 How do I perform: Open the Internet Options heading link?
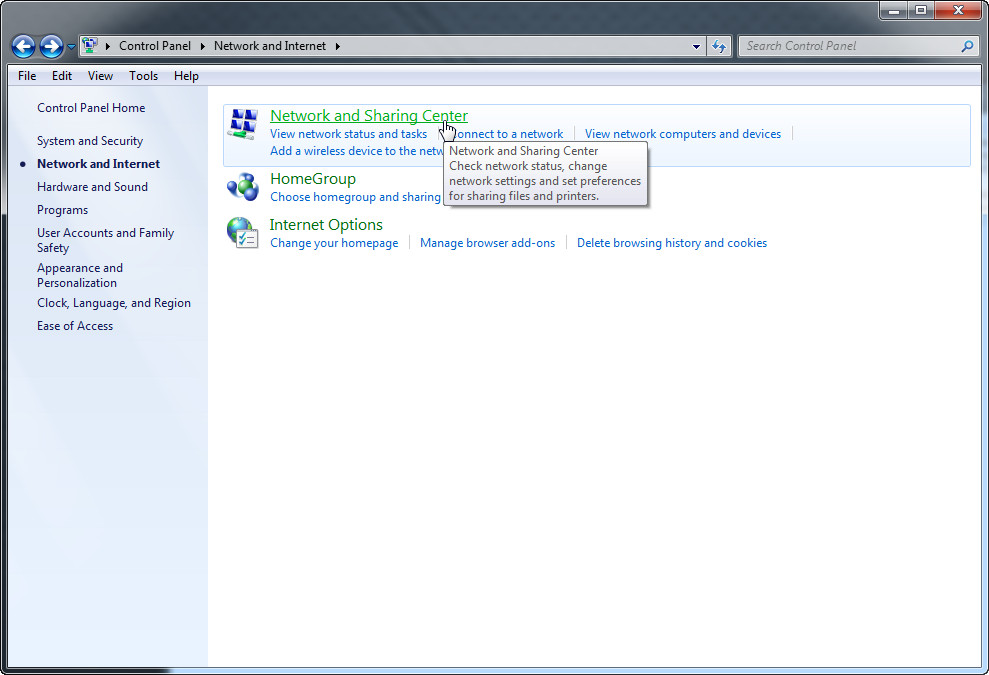point(326,225)
